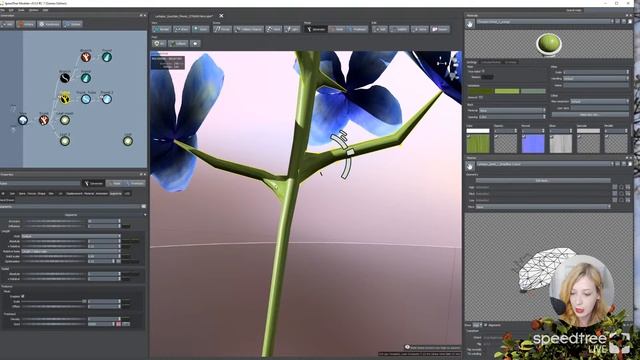640x360 pixels.
Task: Open the material name dropdown in Materials
Action: tap(544, 22)
